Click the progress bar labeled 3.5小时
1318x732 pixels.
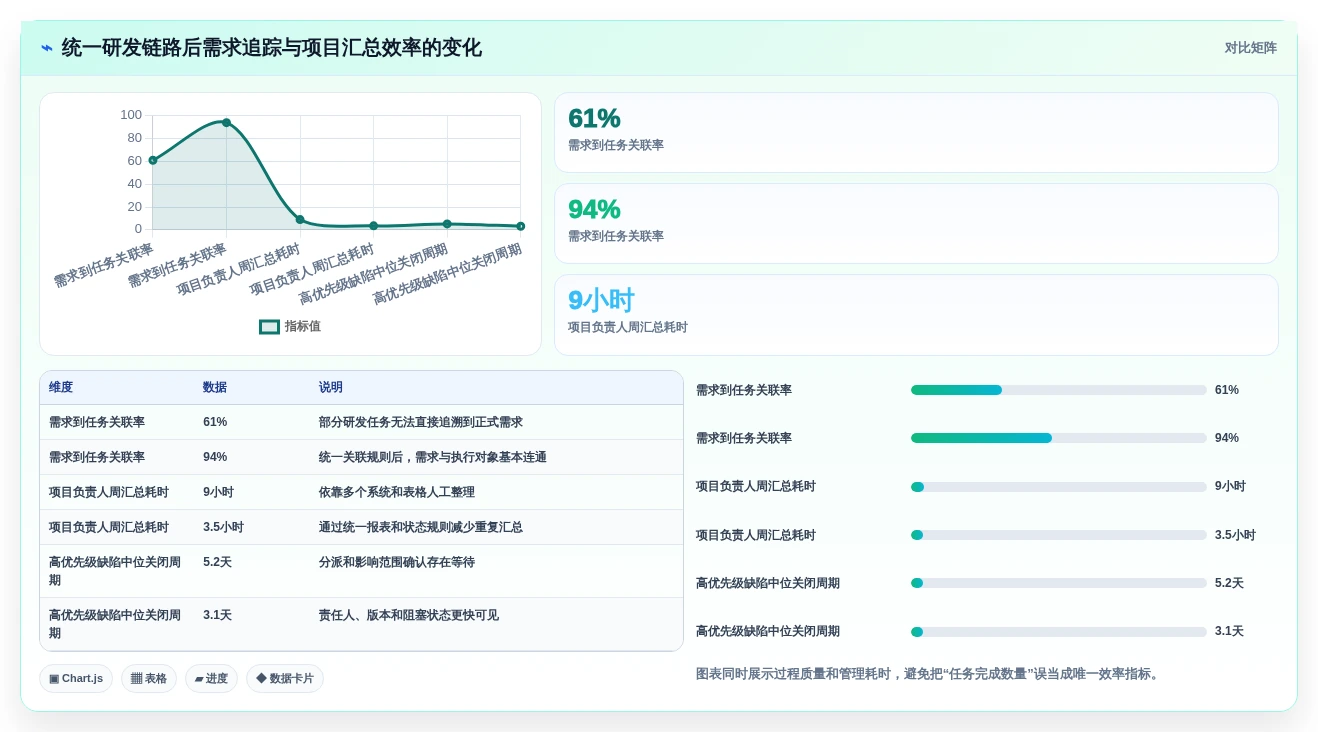[1058, 535]
